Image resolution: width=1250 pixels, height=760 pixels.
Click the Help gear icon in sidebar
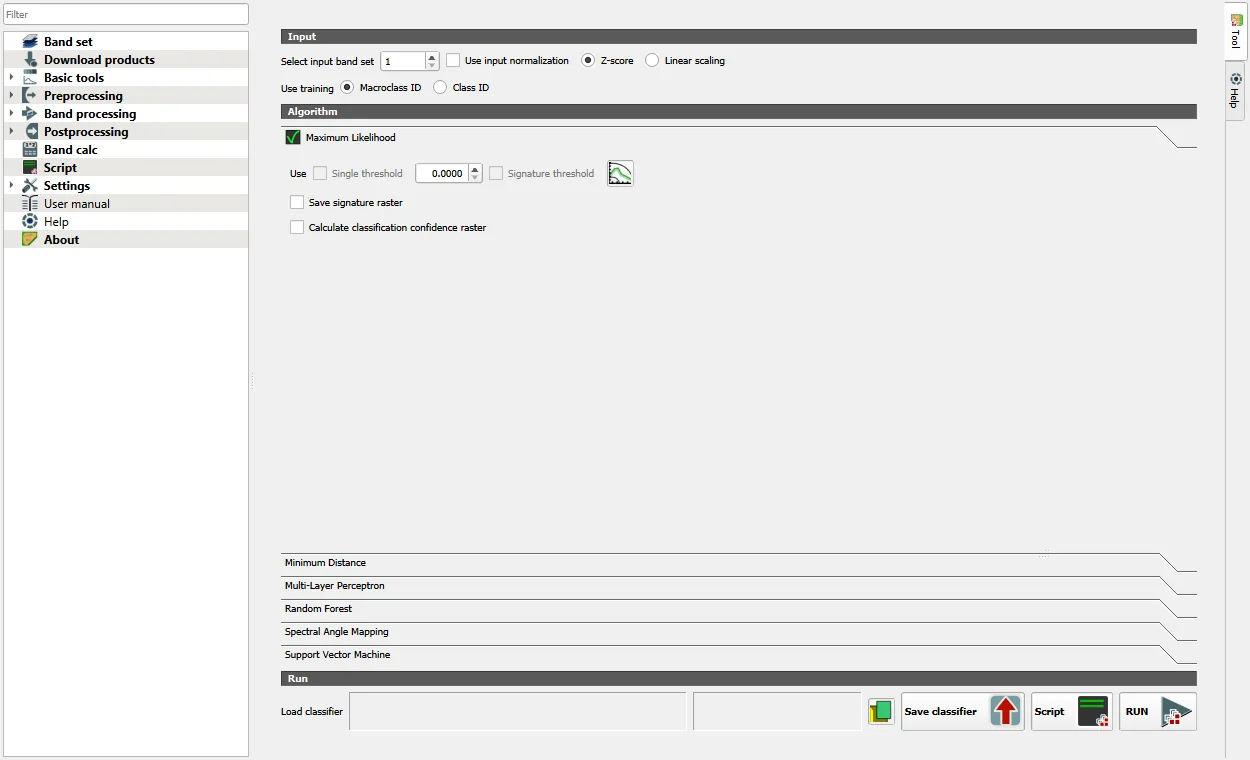[x=30, y=222]
